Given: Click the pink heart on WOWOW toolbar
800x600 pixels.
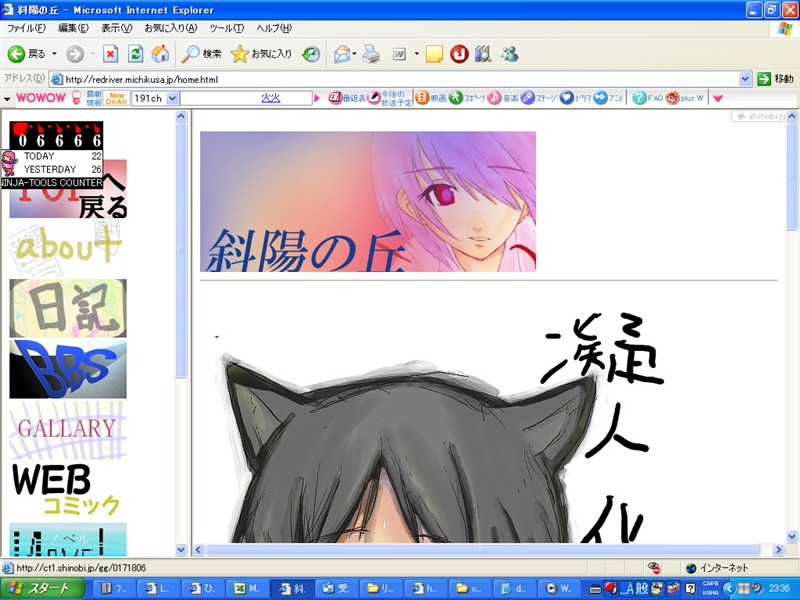Looking at the screenshot, I should pyautogui.click(x=718, y=98).
